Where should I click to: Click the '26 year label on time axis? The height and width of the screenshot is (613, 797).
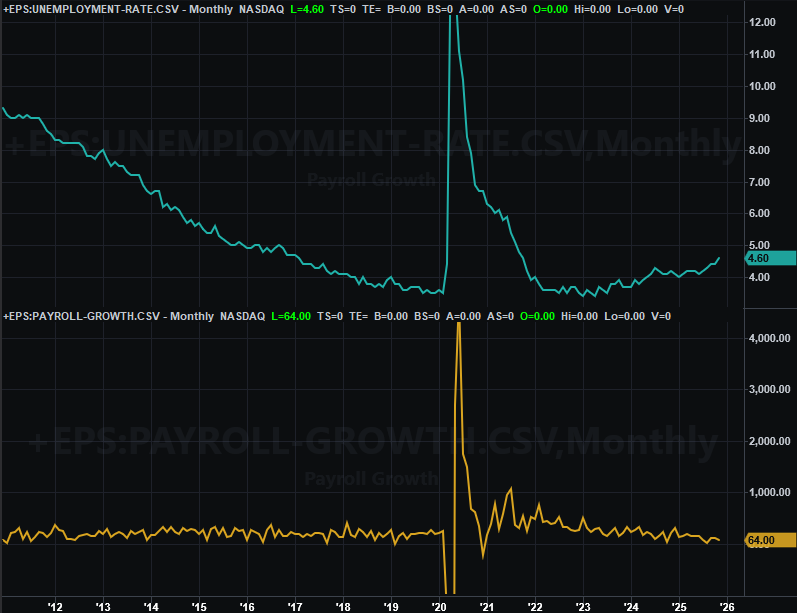[x=727, y=606]
